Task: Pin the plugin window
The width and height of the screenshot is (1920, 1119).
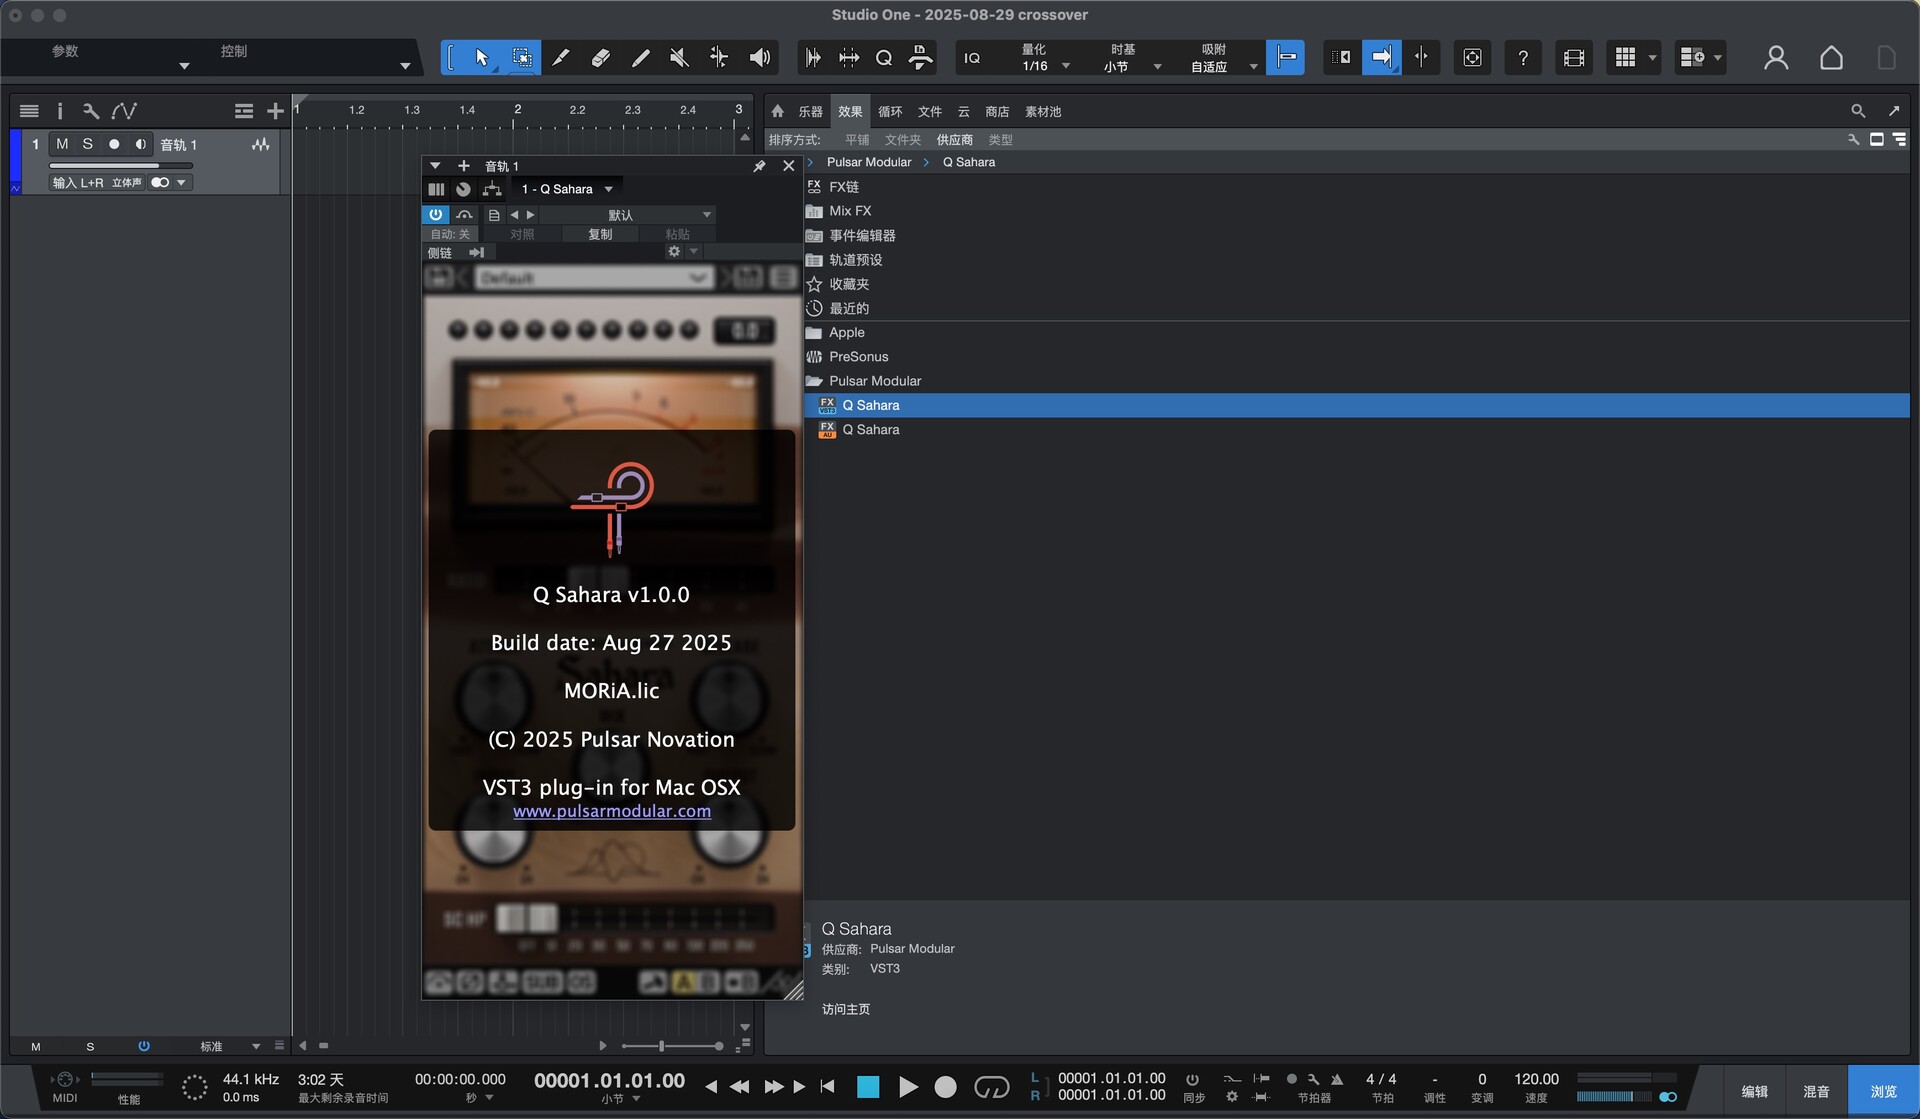Action: pos(759,166)
